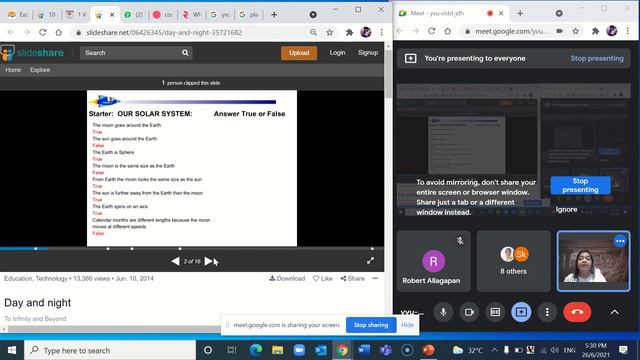This screenshot has width=640, height=360.
Task: Open new tab in Meet window
Action: pos(520,13)
